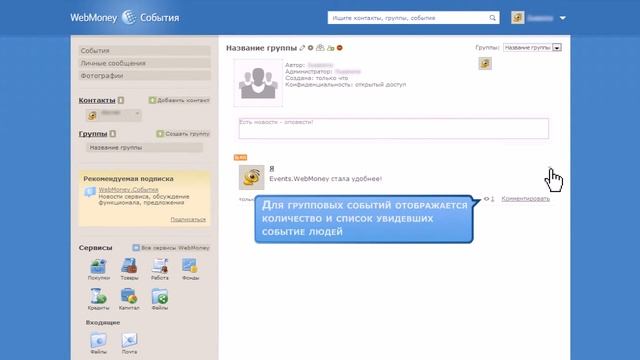Open Личные сообщения in the sidebar
Screen dimensions: 640x360
point(144,63)
